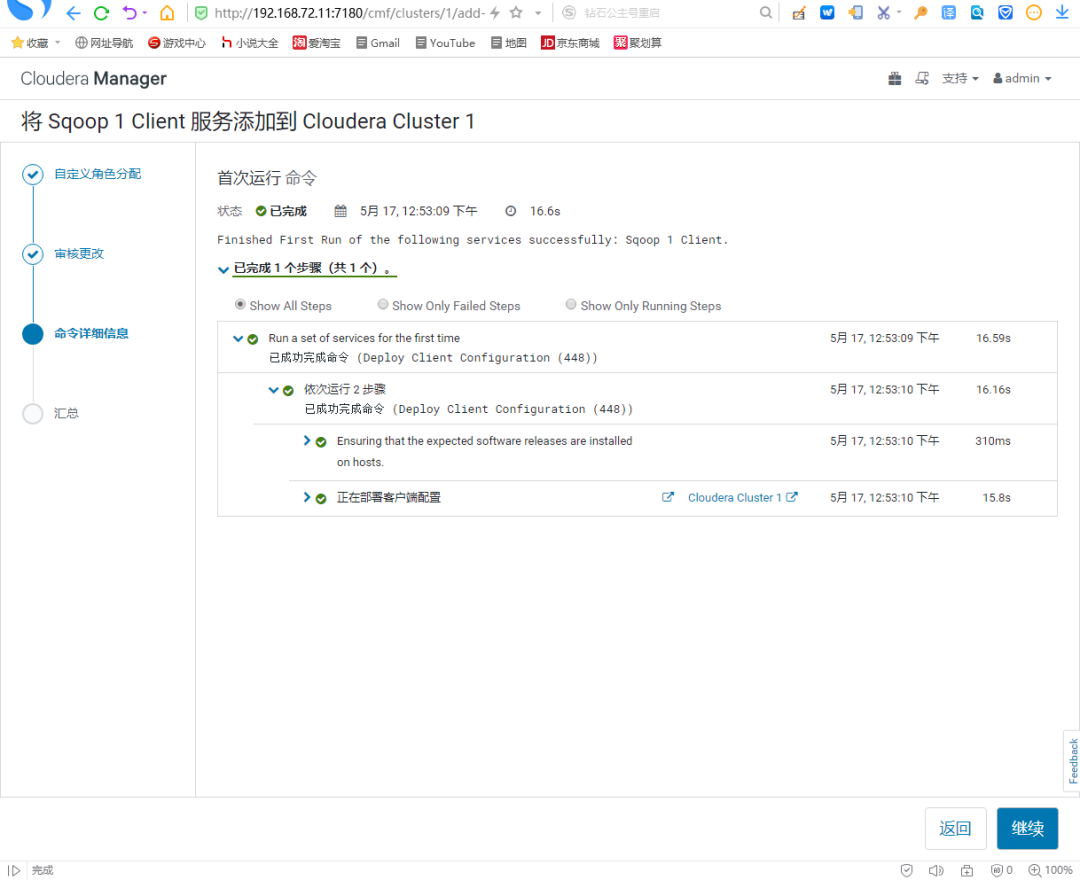Screen dimensions: 1080x880
Task: Select Show Only Running Steps radio button
Action: tap(571, 304)
